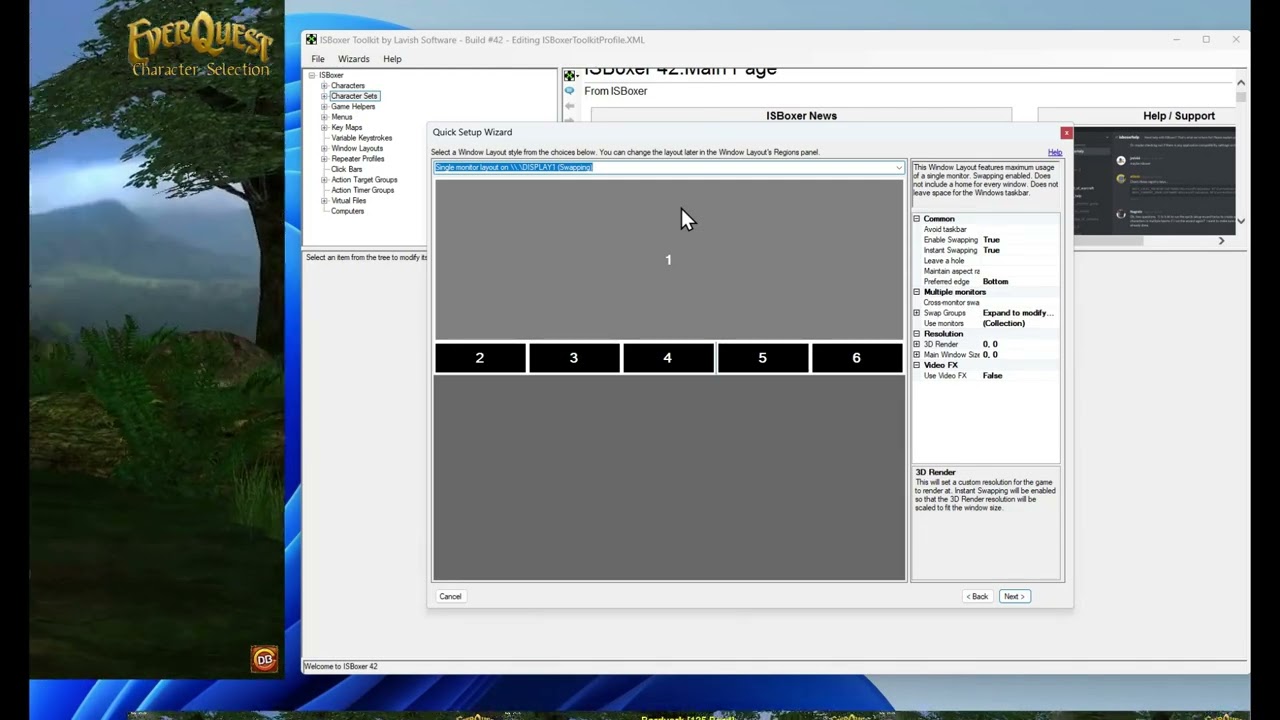Click the Cancel button
The image size is (1280, 720).
(x=450, y=597)
